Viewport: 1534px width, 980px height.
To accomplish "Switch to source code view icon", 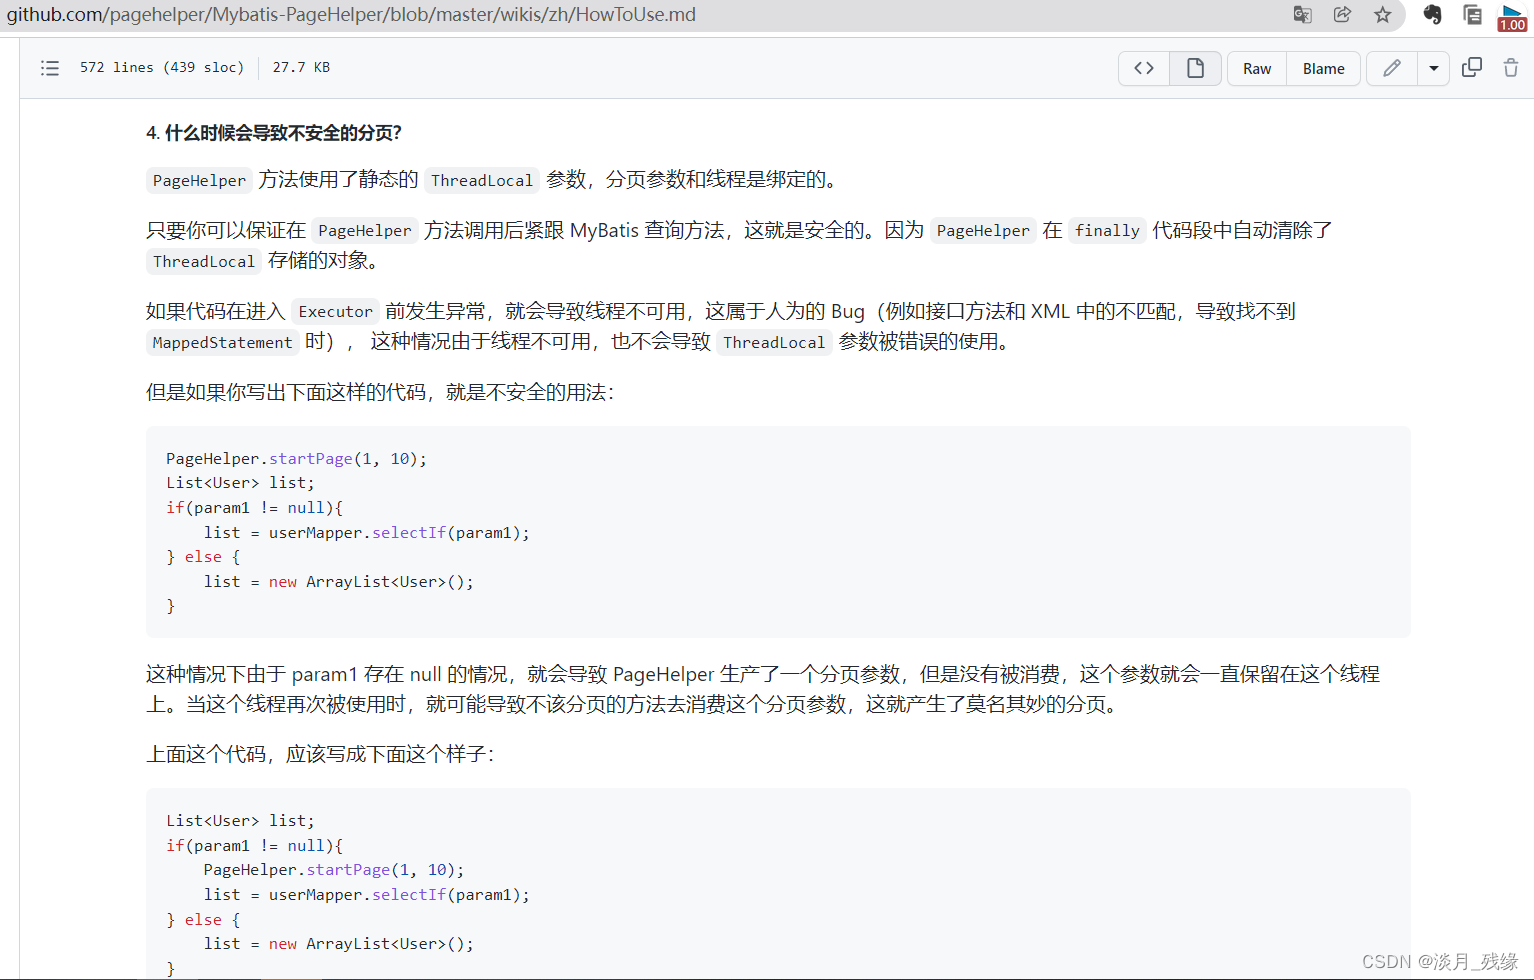I will (x=1144, y=68).
